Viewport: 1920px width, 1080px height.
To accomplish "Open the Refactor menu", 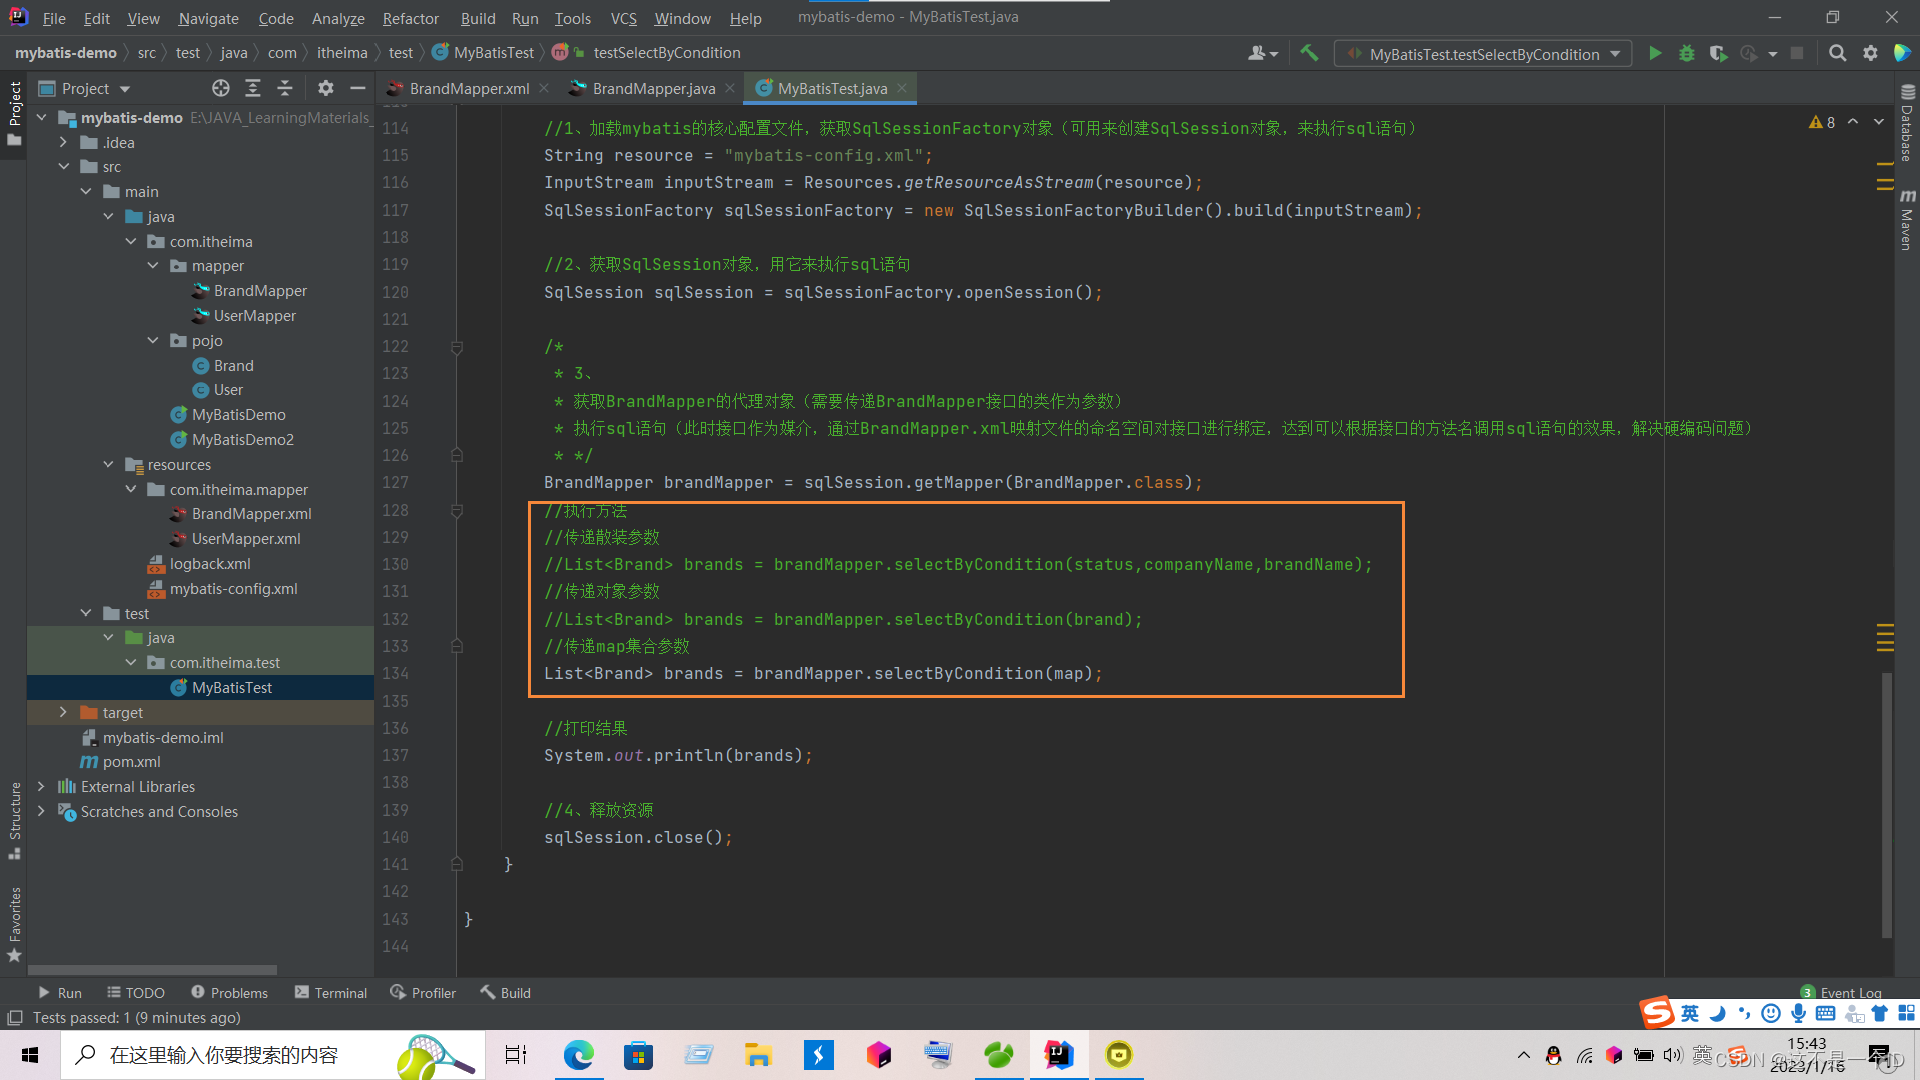I will pyautogui.click(x=410, y=18).
